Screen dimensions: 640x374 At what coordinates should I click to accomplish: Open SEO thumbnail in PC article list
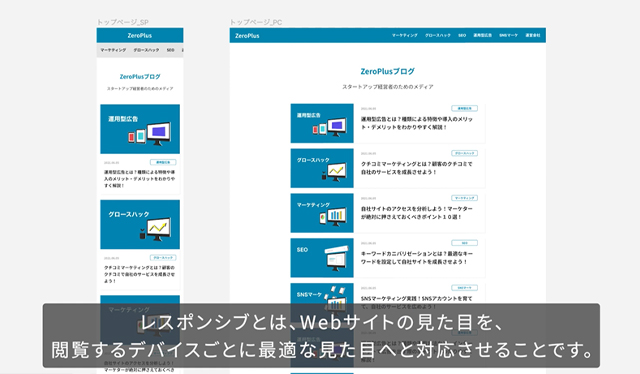coord(322,258)
